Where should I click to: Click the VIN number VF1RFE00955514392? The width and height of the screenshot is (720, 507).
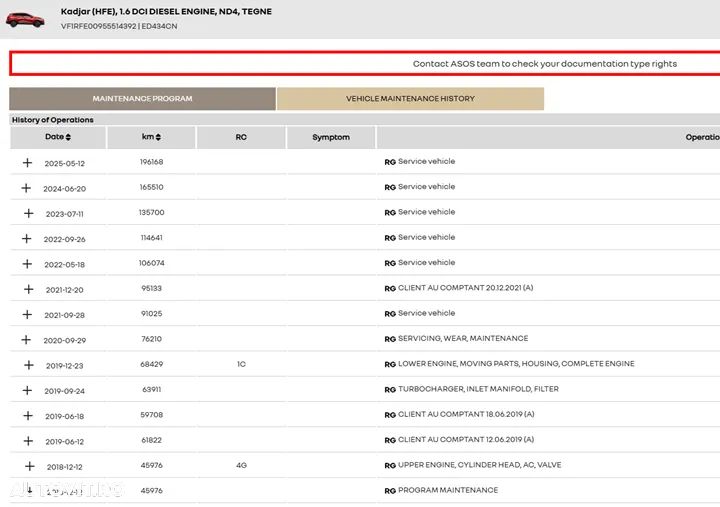[x=98, y=26]
